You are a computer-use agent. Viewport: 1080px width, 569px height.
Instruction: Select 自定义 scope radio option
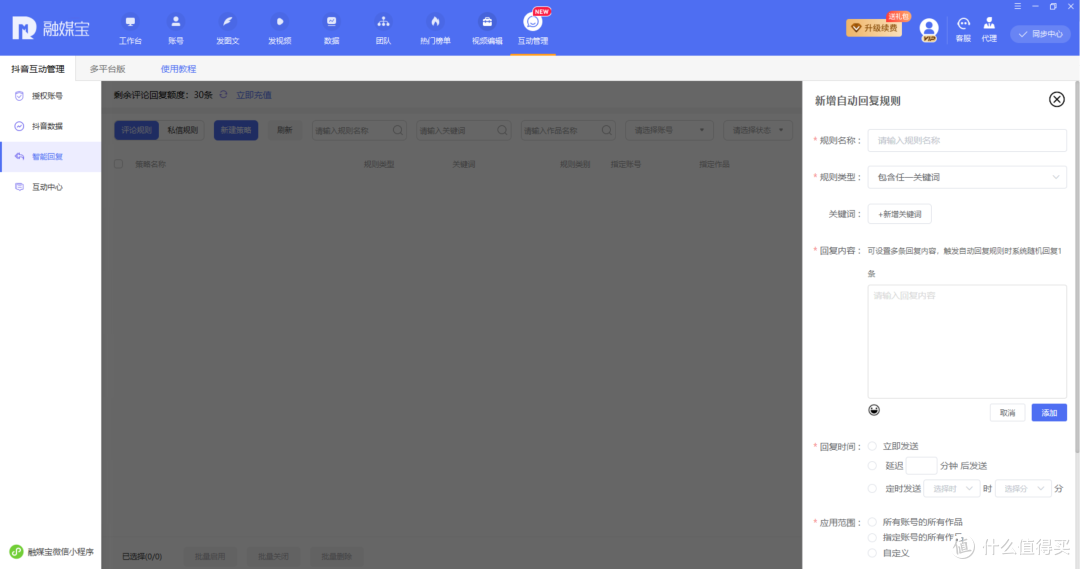(x=872, y=553)
